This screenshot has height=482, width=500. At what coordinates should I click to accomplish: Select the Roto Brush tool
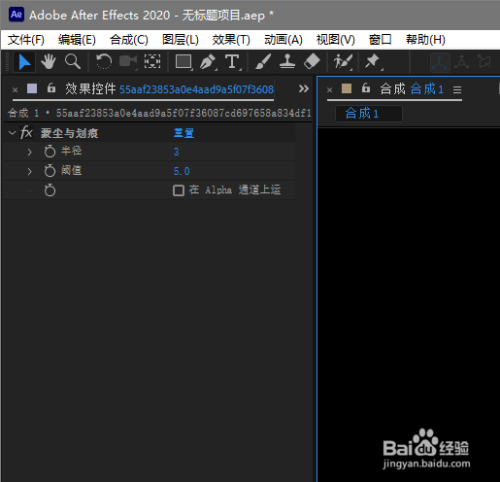pyautogui.click(x=343, y=62)
